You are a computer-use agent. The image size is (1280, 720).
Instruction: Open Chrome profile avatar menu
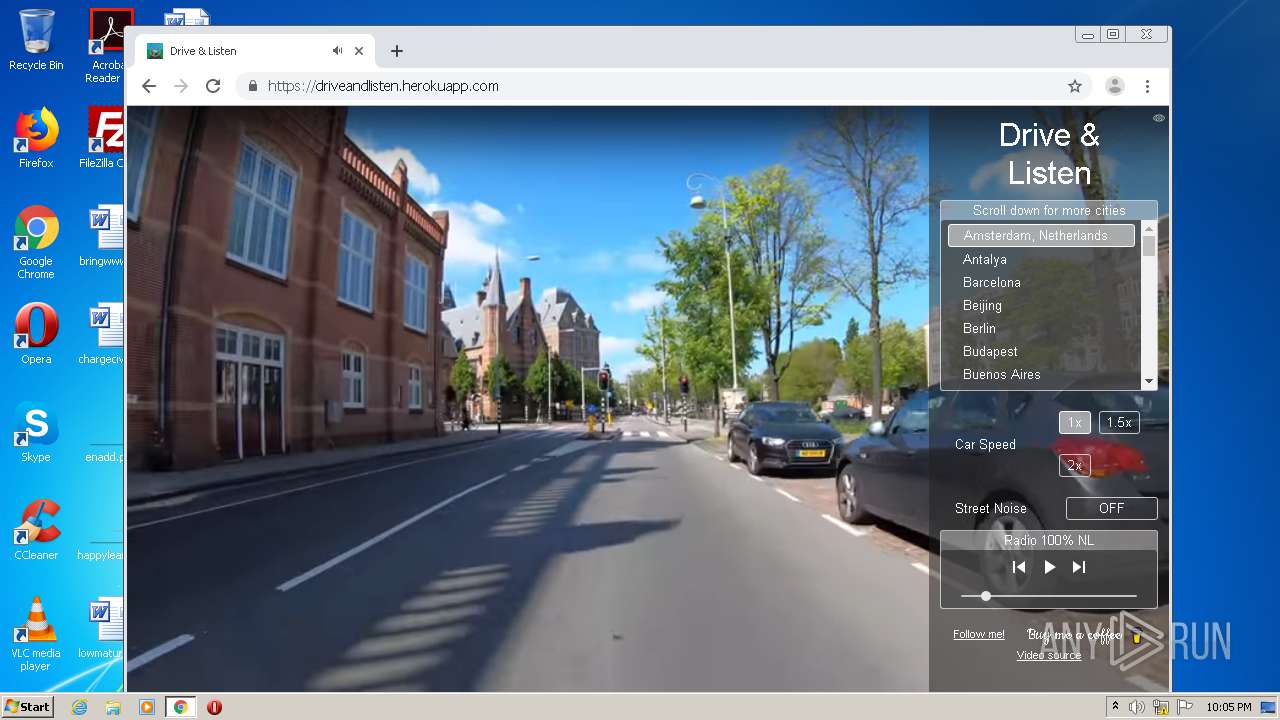coord(1115,86)
